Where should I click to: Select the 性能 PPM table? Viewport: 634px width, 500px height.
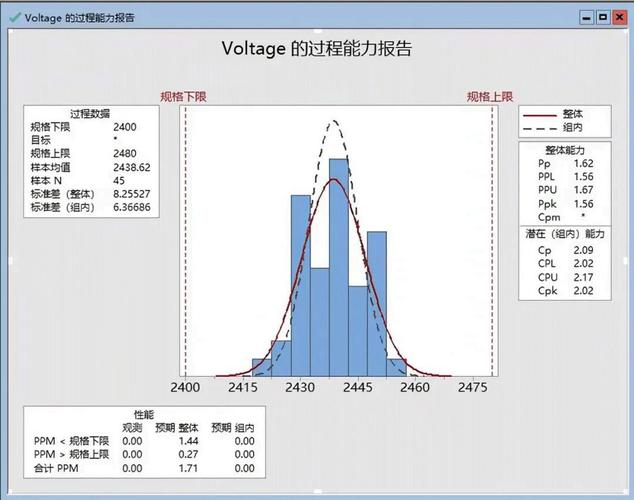click(144, 442)
